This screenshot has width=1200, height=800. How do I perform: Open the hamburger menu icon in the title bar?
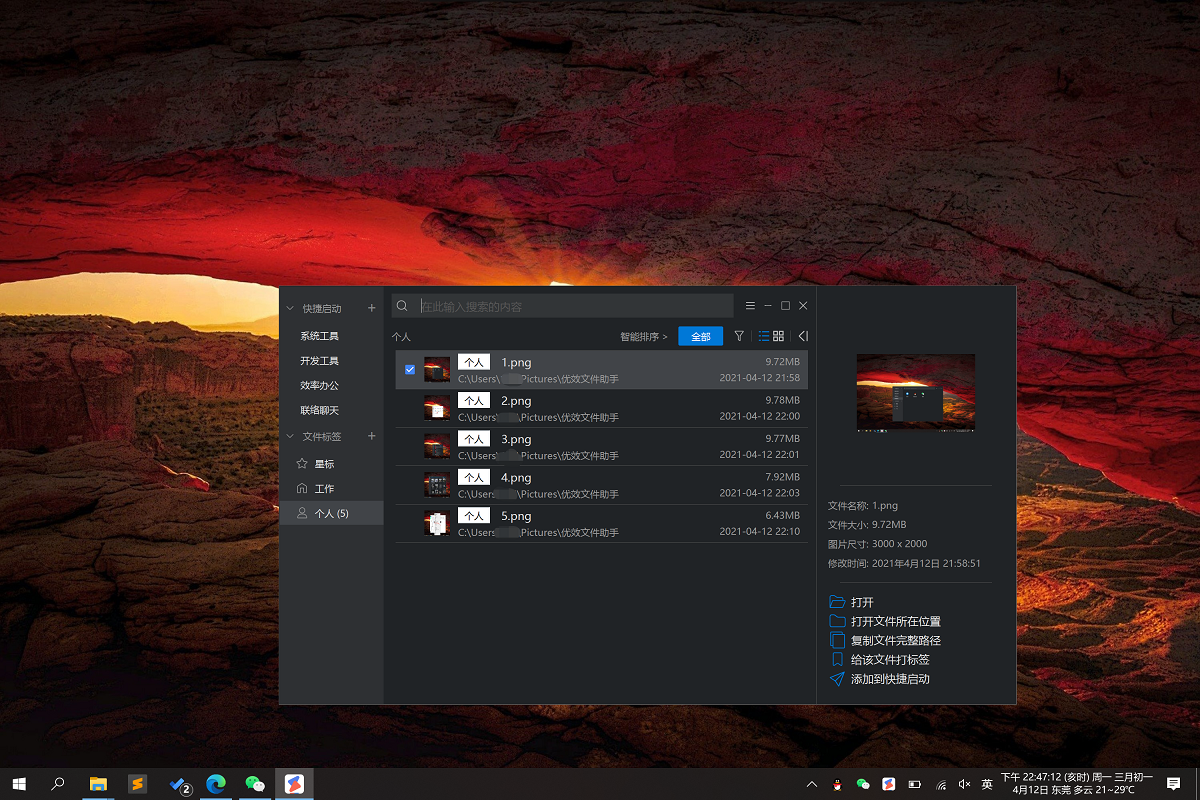750,305
